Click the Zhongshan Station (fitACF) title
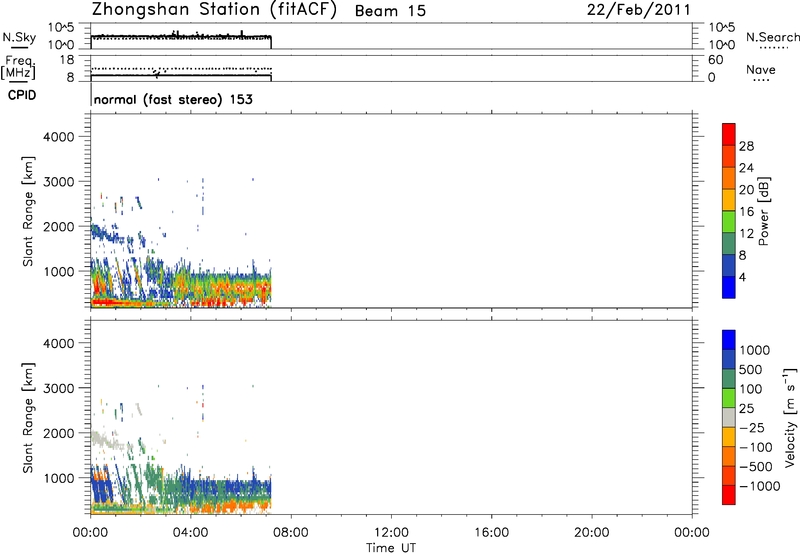800x554 pixels. point(214,10)
